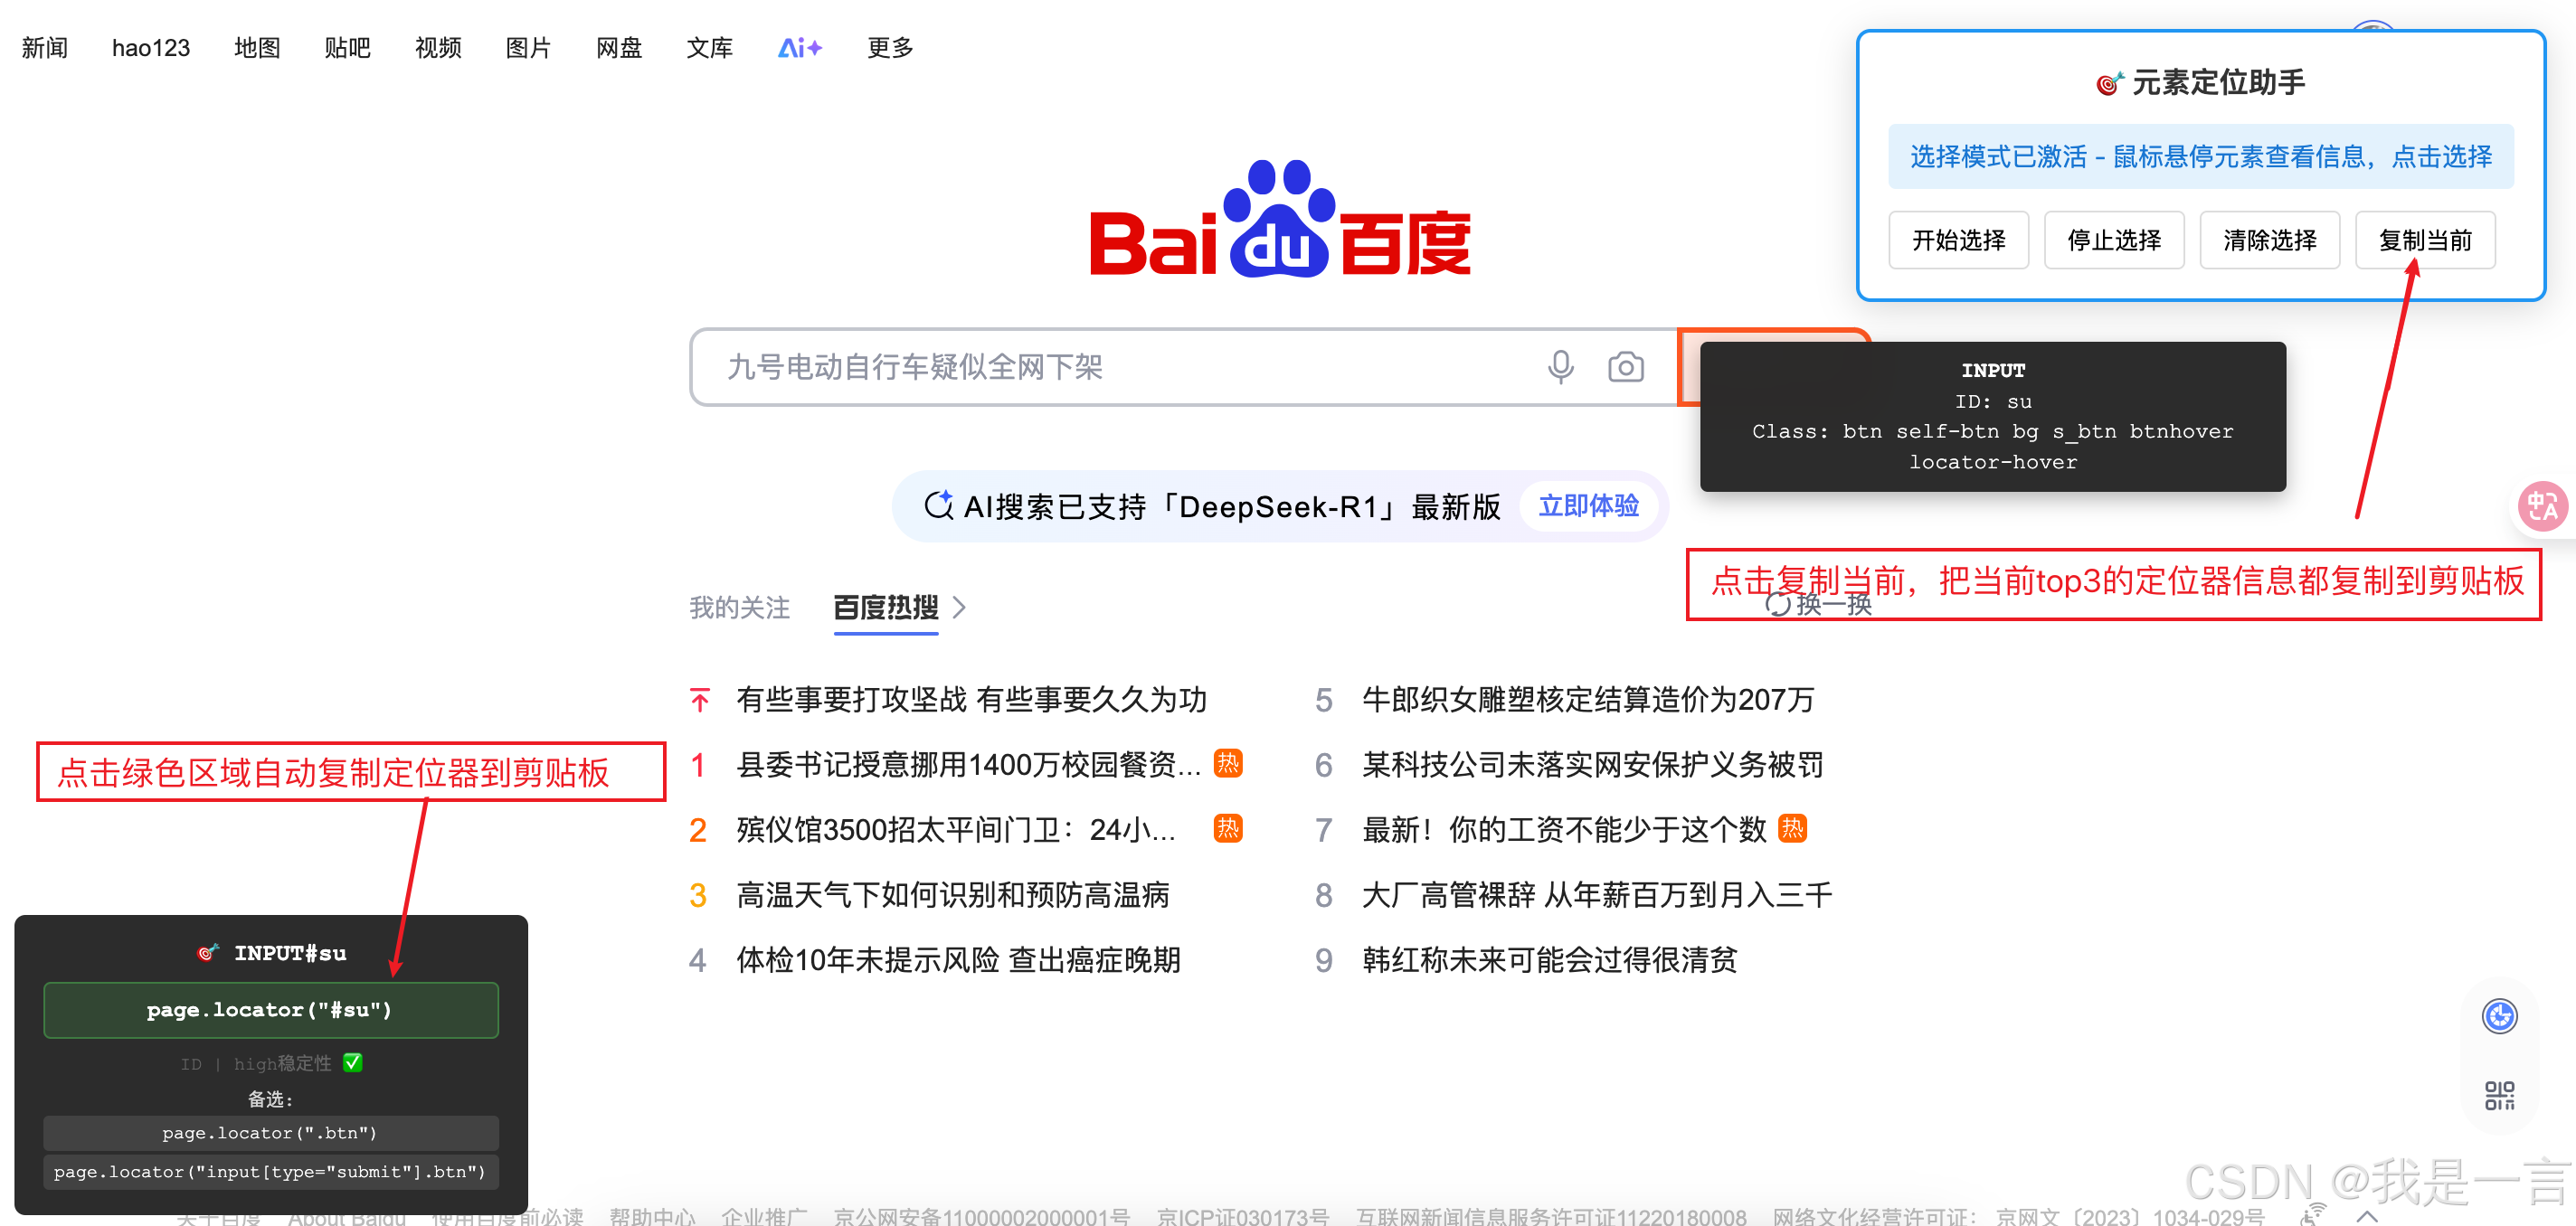
Task: Click the 清除选择 button
Action: 2269,240
